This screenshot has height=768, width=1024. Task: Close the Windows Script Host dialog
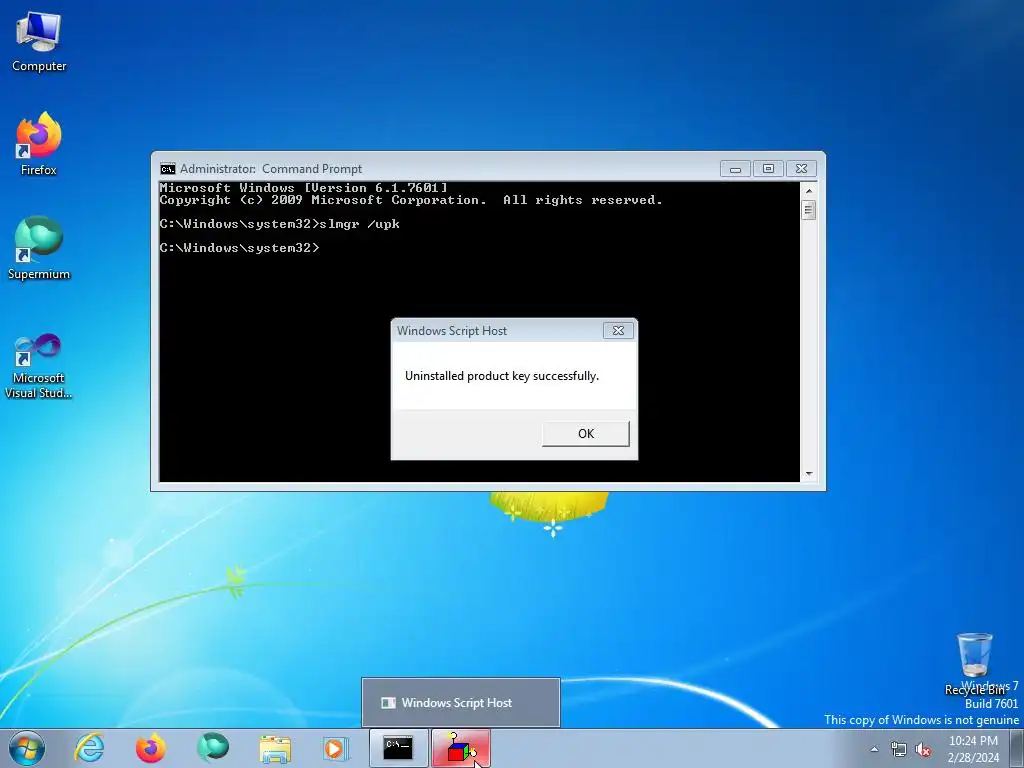click(618, 330)
